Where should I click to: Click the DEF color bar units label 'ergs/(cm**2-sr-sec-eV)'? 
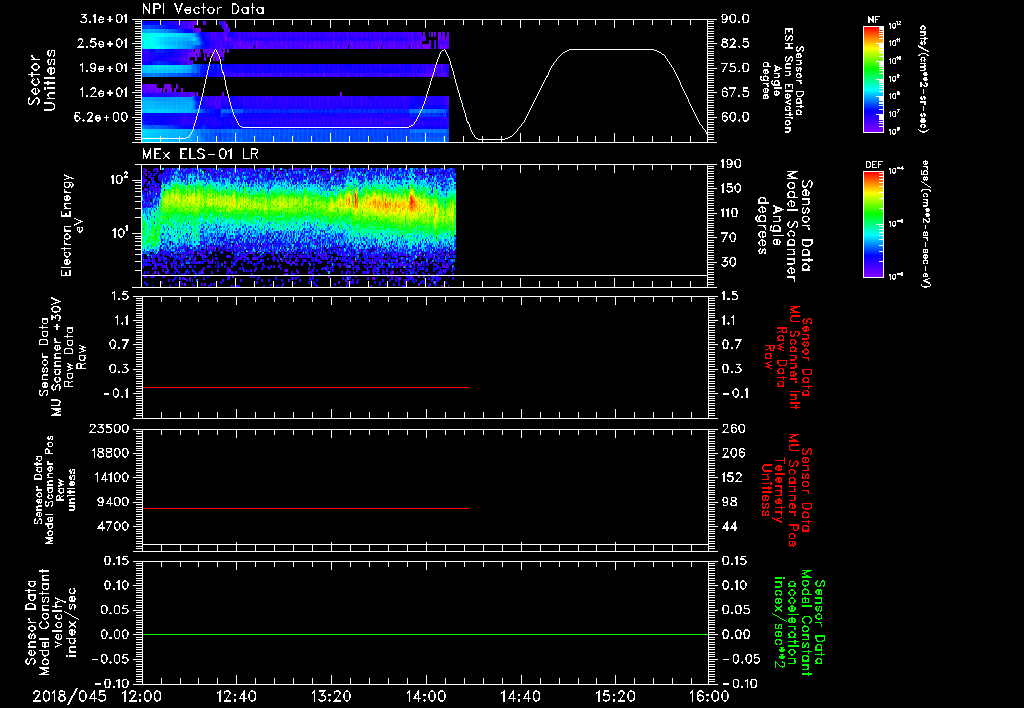(x=925, y=223)
